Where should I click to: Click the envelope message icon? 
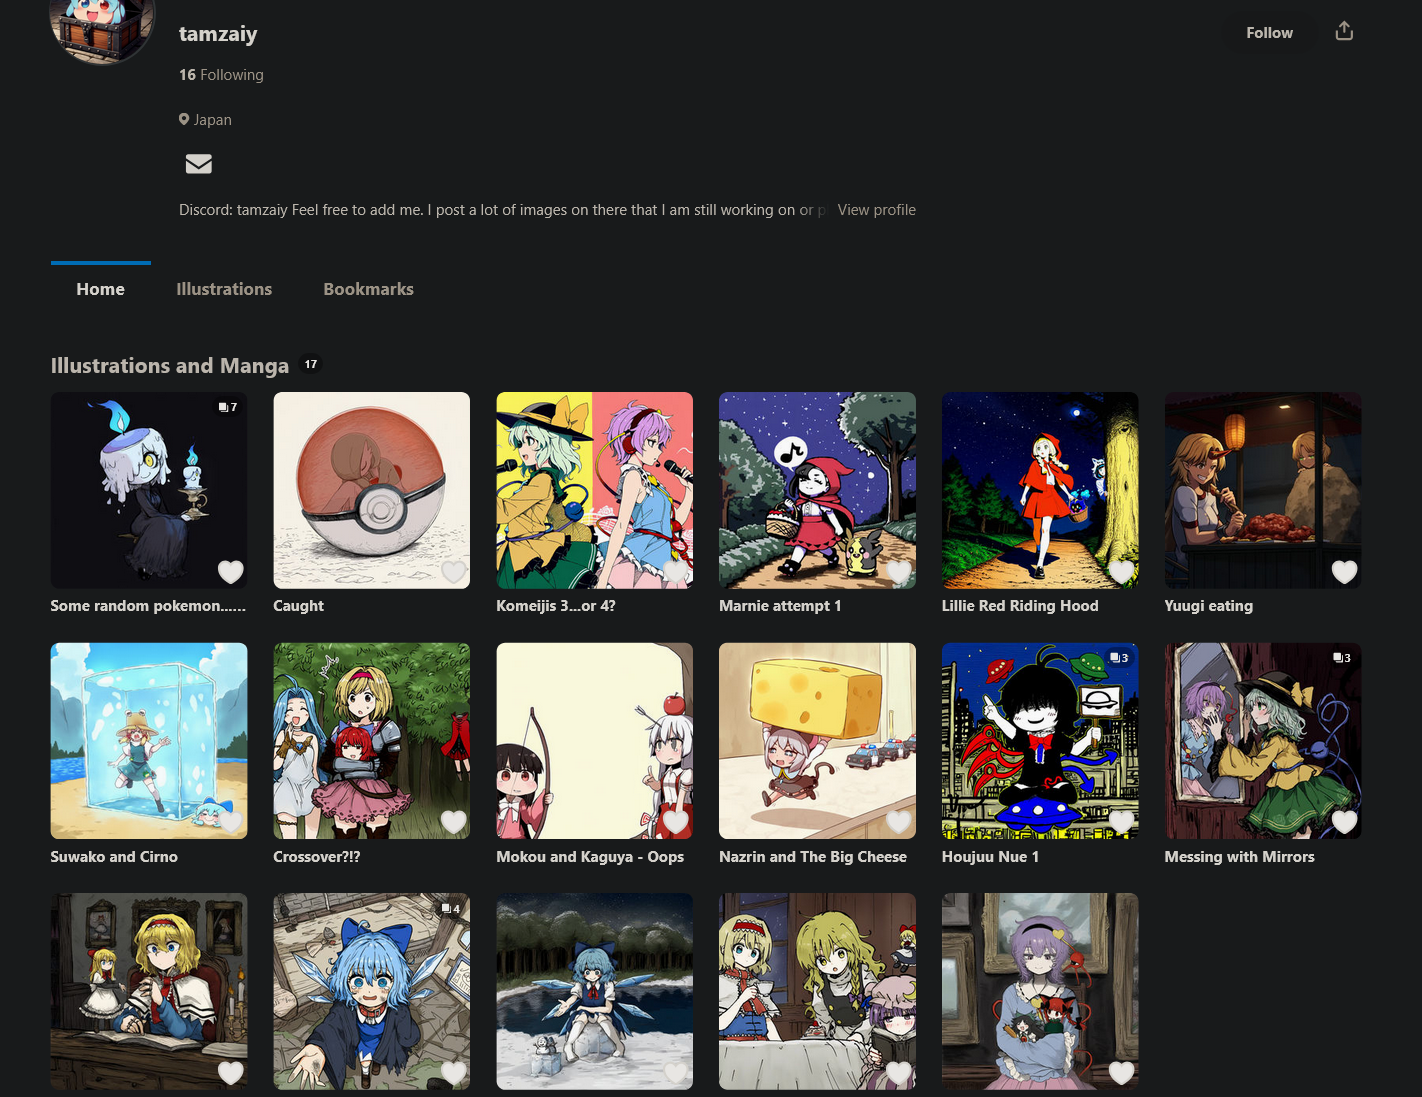point(199,164)
